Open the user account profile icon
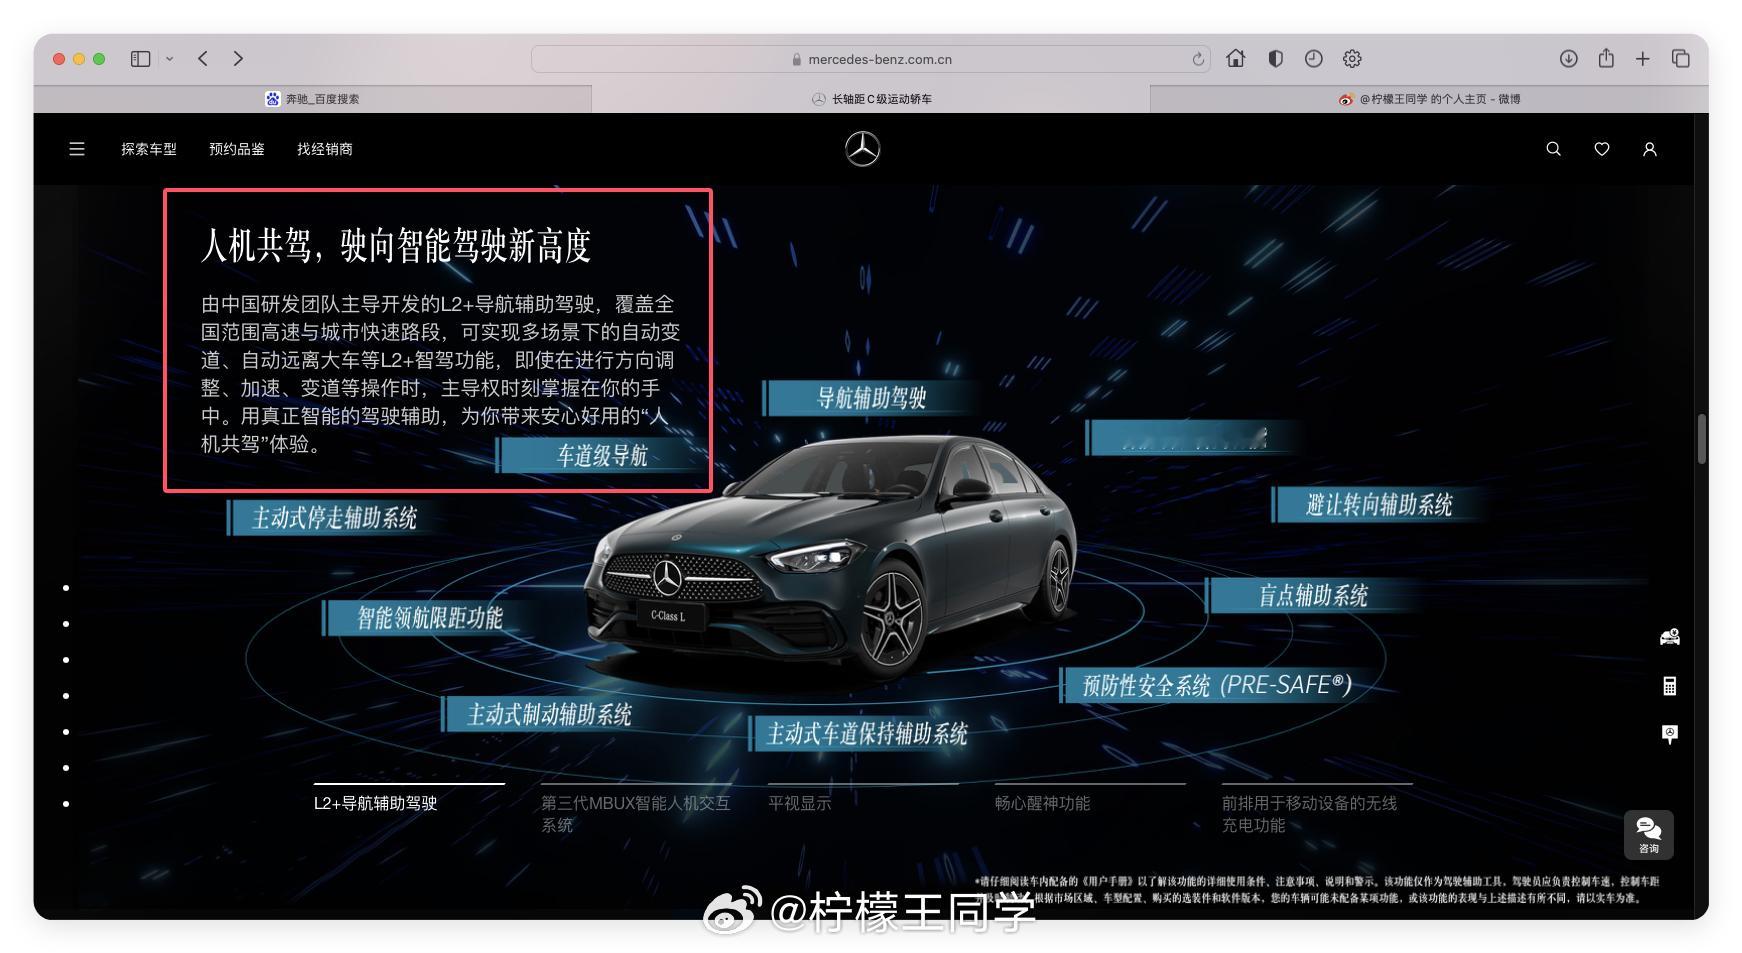The height and width of the screenshot is (953, 1742). (x=1650, y=149)
